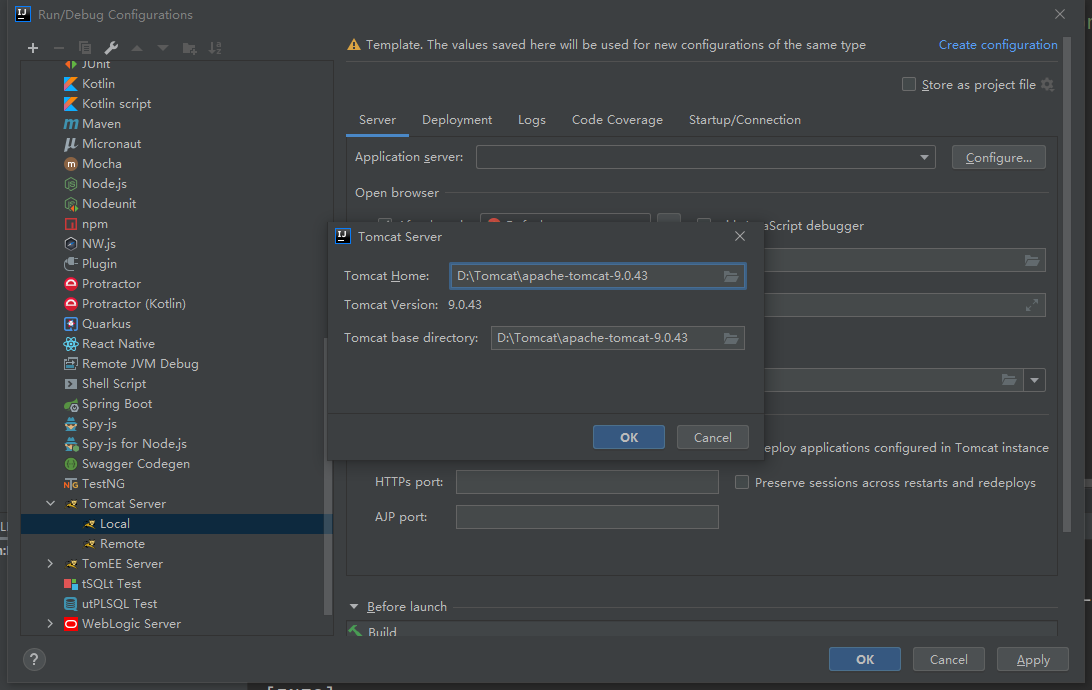1092x690 pixels.
Task: Expand the TomEE Server tree node
Action: (50, 564)
